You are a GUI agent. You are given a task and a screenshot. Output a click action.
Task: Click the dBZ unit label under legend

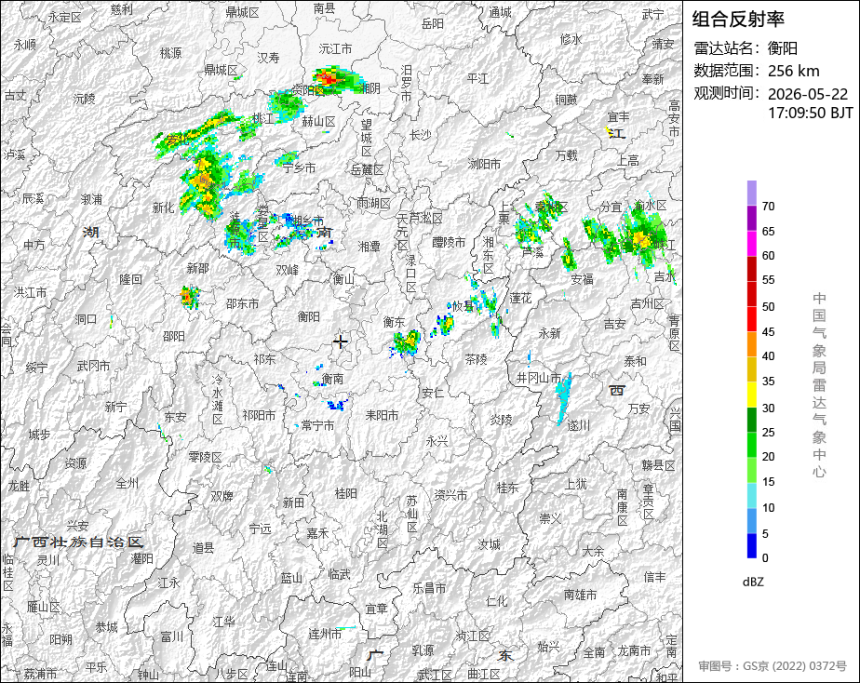[752, 582]
